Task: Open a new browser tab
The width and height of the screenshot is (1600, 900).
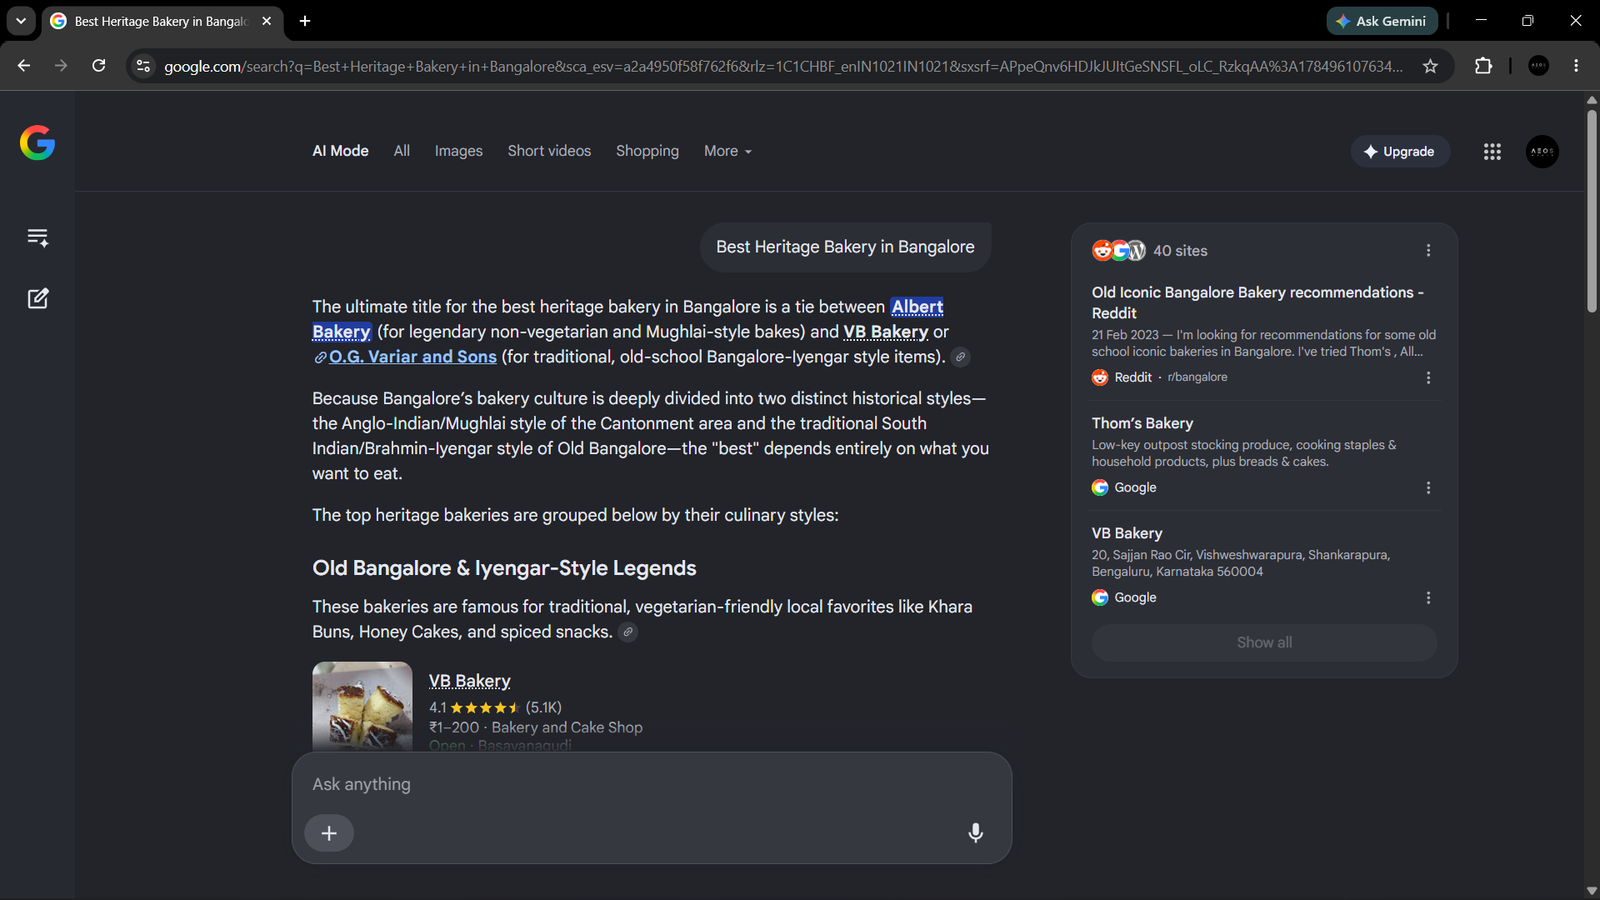Action: tap(305, 21)
